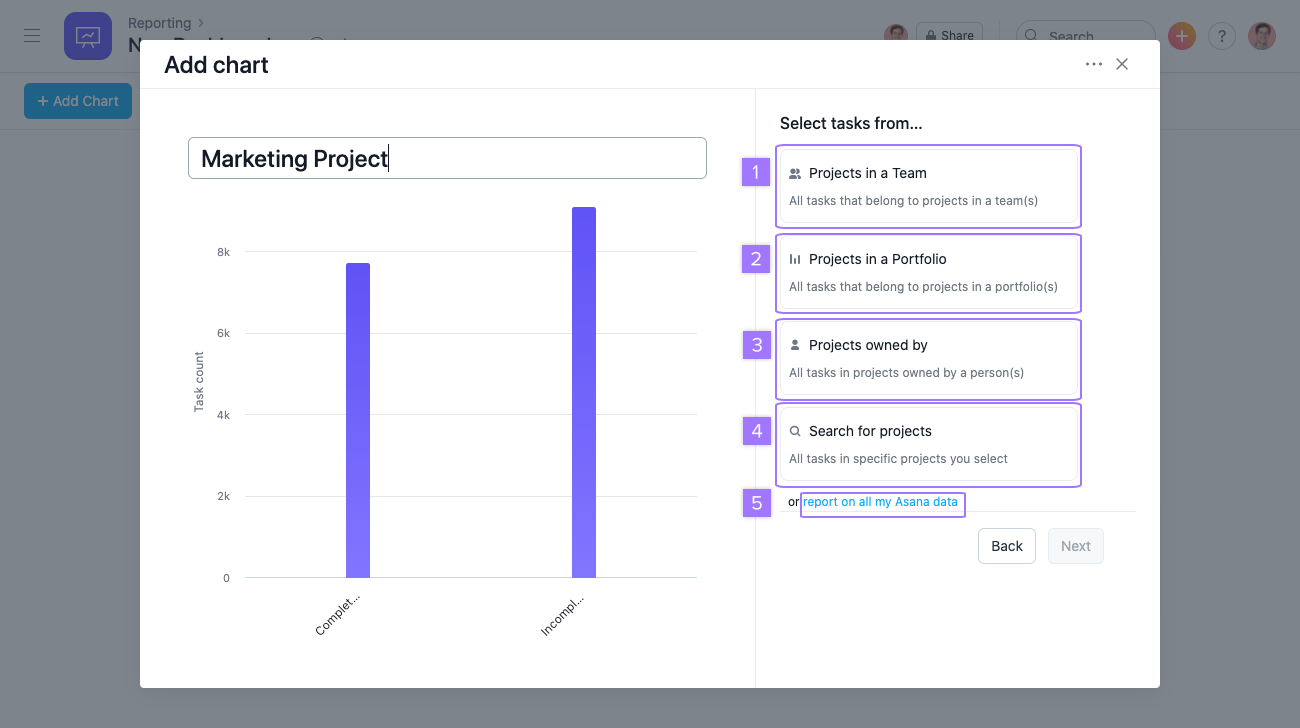Click the orange plus create icon
Image resolution: width=1300 pixels, height=728 pixels.
(1181, 35)
